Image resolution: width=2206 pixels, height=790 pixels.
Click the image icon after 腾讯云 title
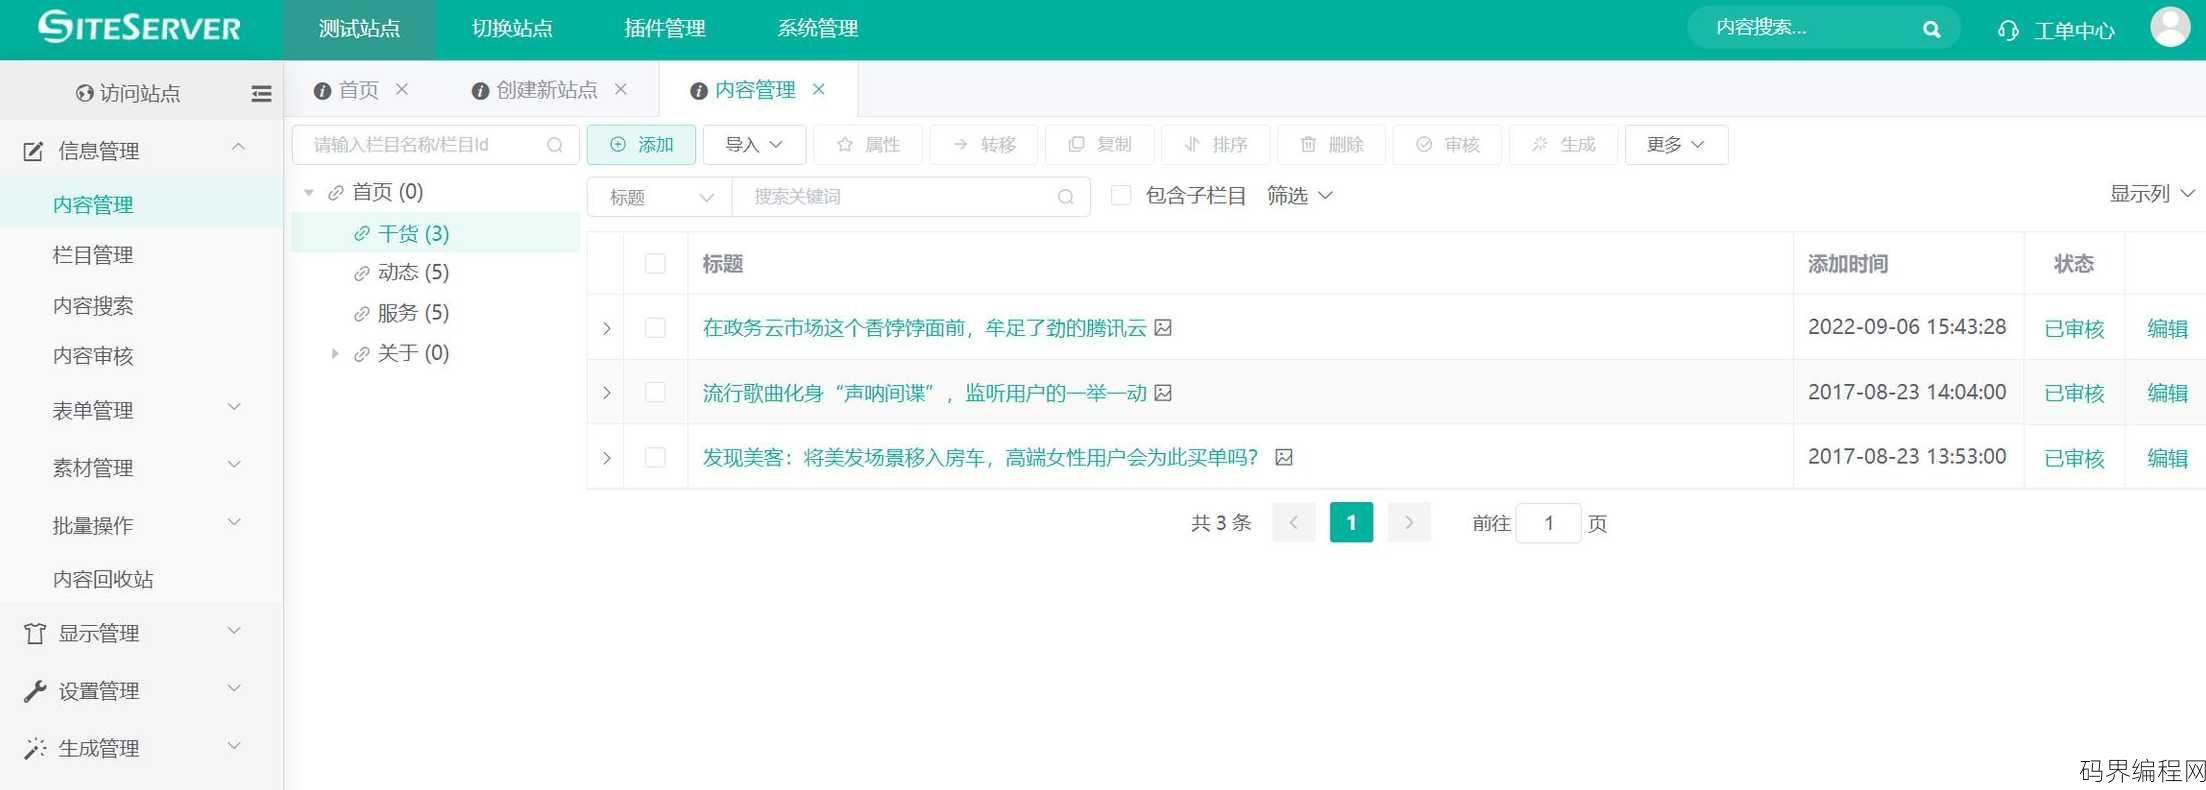pos(1163,327)
